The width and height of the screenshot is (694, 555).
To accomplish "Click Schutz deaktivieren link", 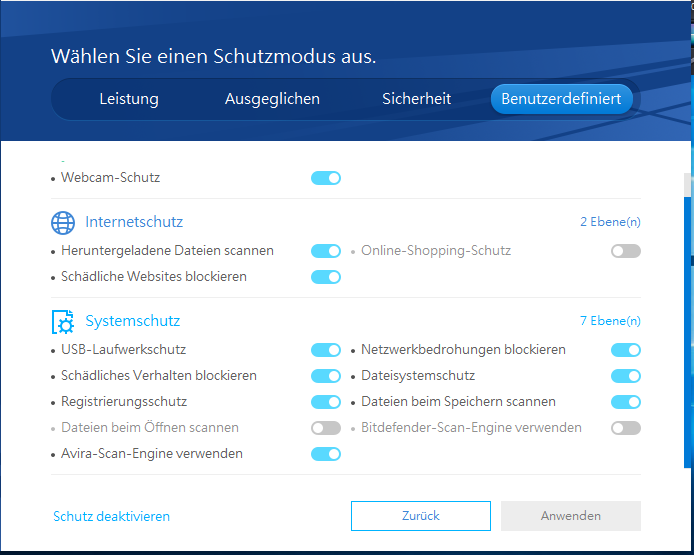I will [111, 517].
